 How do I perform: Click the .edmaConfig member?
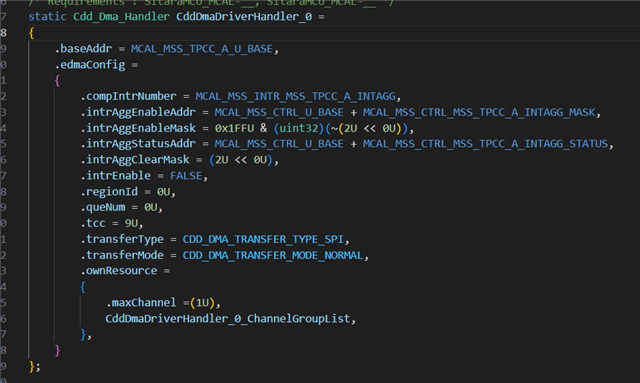[x=90, y=65]
